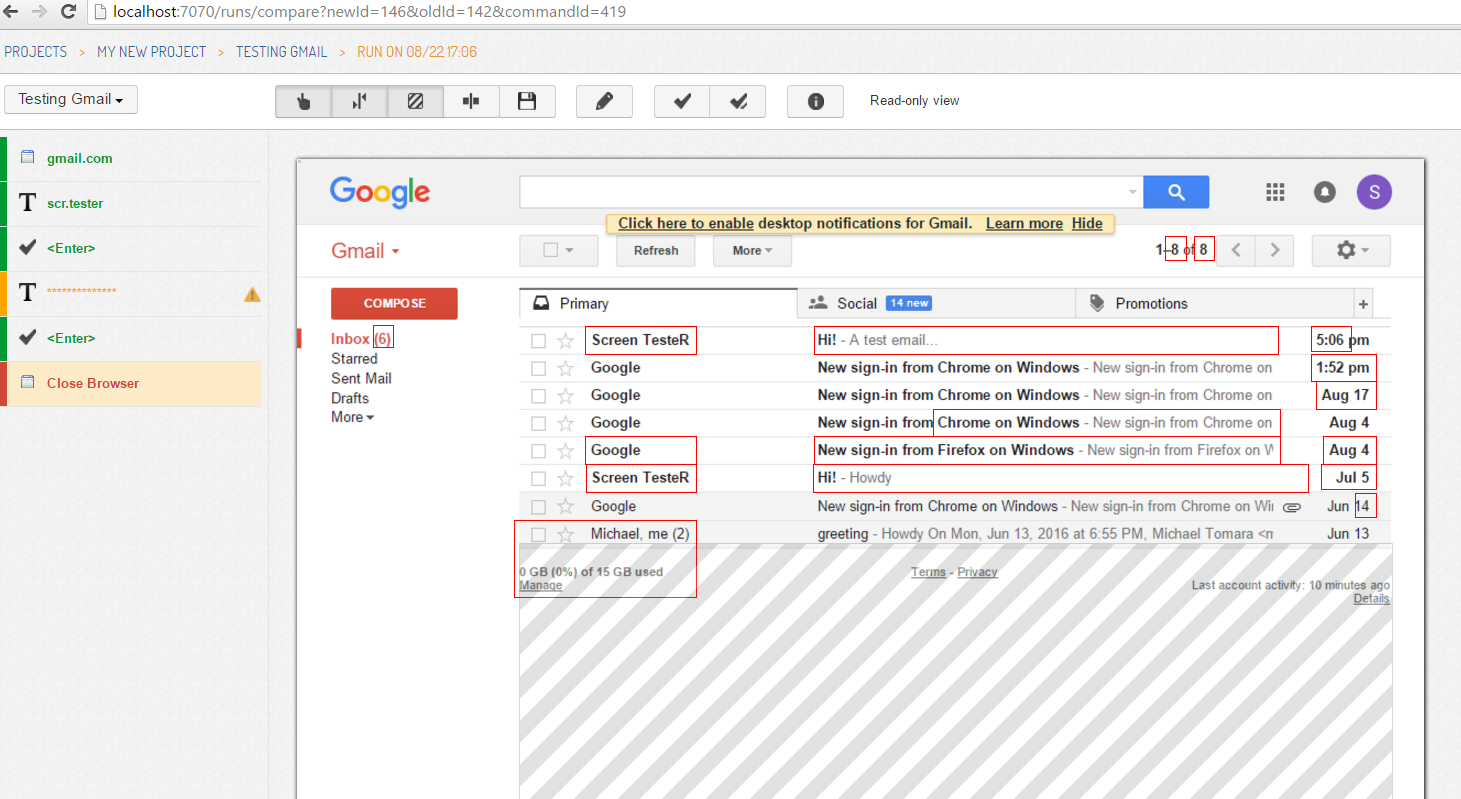Viewport: 1461px width, 799px height.
Task: Switch to the Promotions tab
Action: pos(1214,304)
